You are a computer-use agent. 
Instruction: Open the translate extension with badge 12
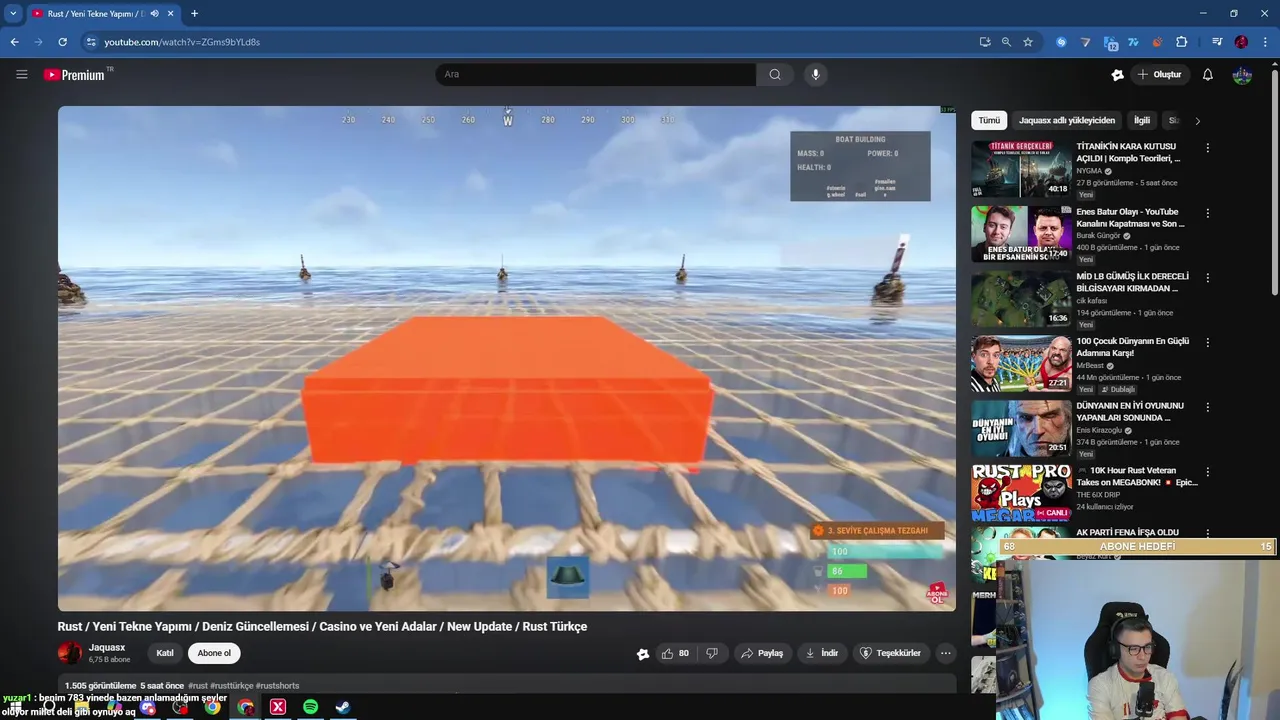[x=1110, y=42]
